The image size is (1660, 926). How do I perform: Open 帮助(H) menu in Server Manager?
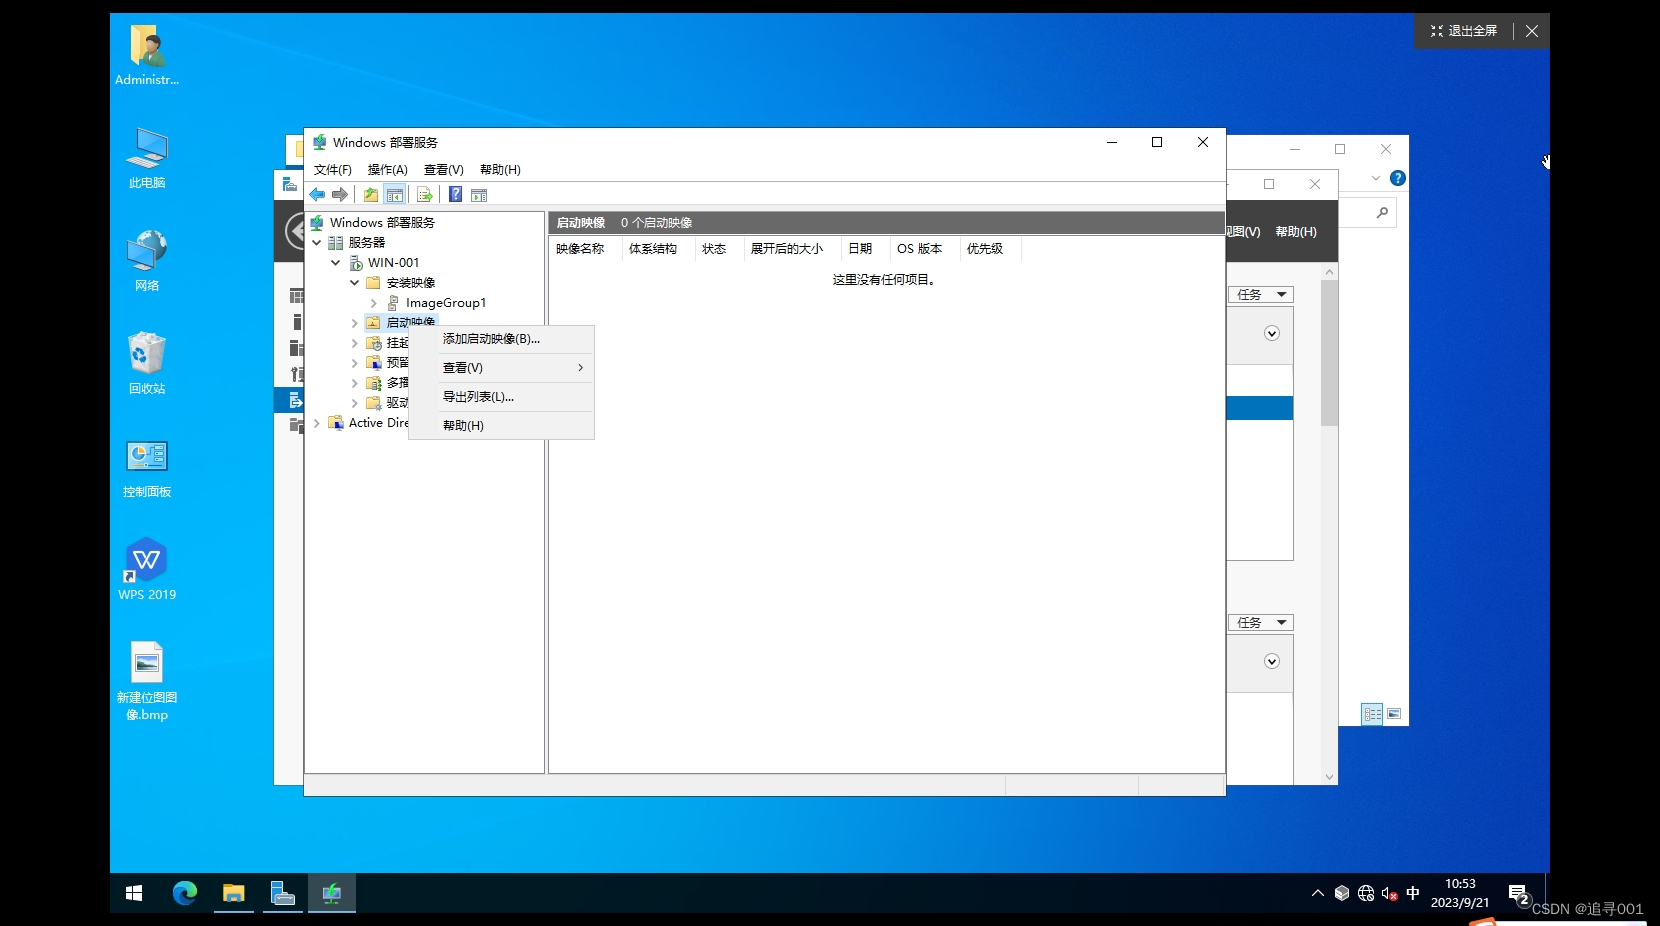1296,232
